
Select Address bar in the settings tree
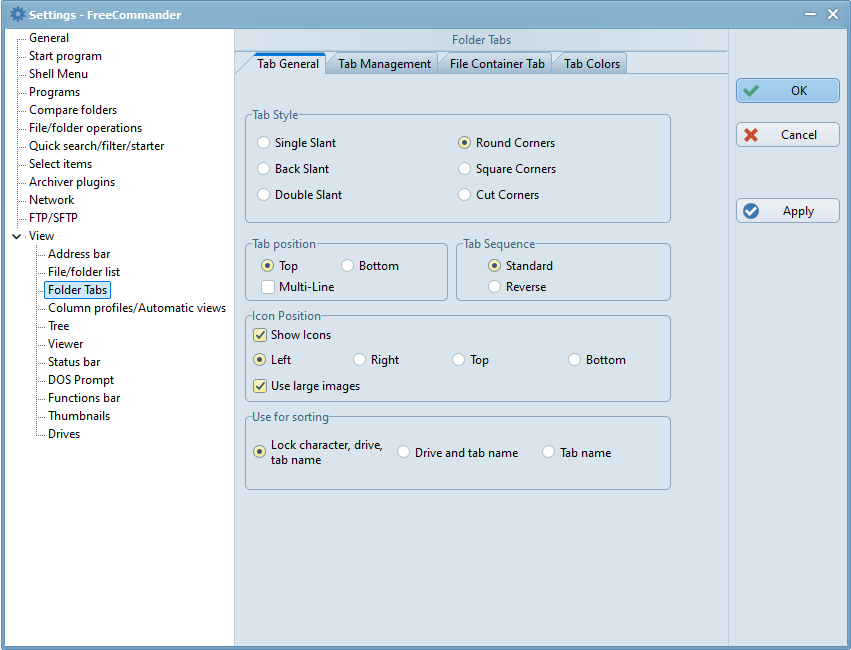pos(79,254)
